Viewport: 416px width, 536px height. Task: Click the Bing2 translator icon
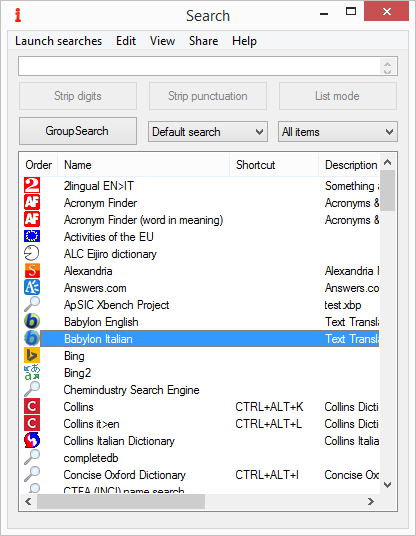[32, 373]
